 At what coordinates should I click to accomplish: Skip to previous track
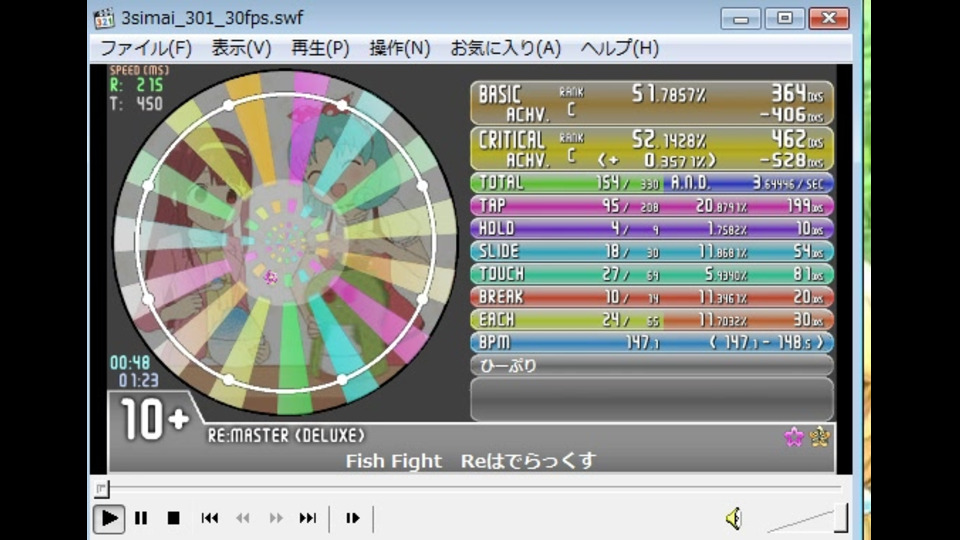(x=209, y=519)
